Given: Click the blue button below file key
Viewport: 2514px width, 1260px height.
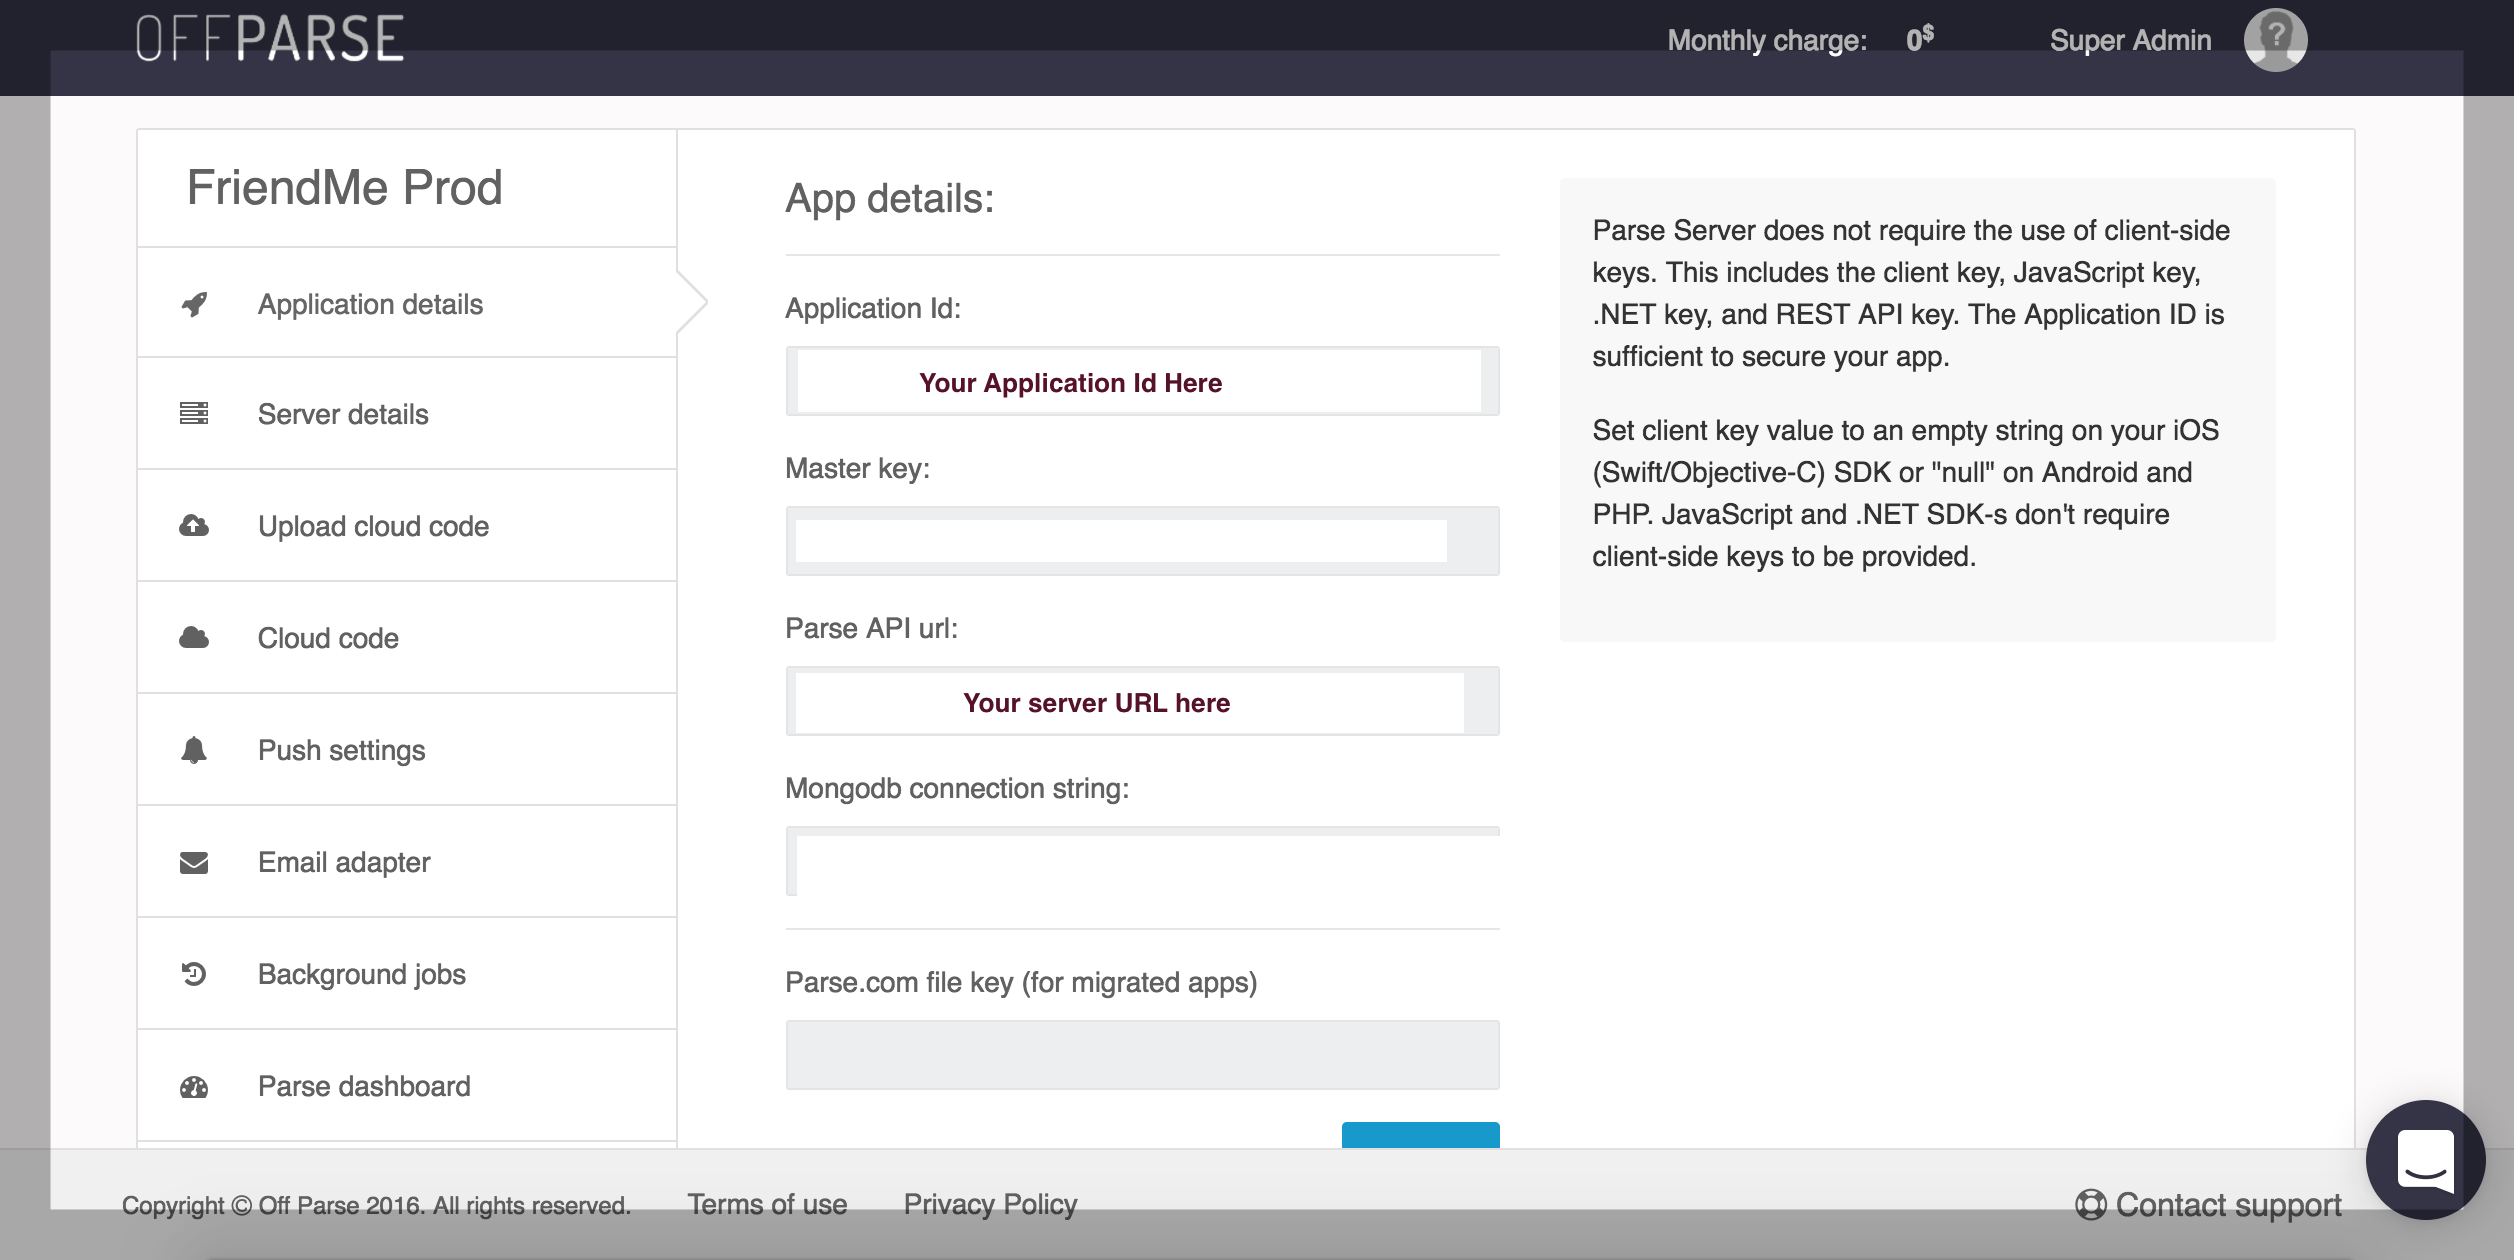Looking at the screenshot, I should coord(1420,1136).
